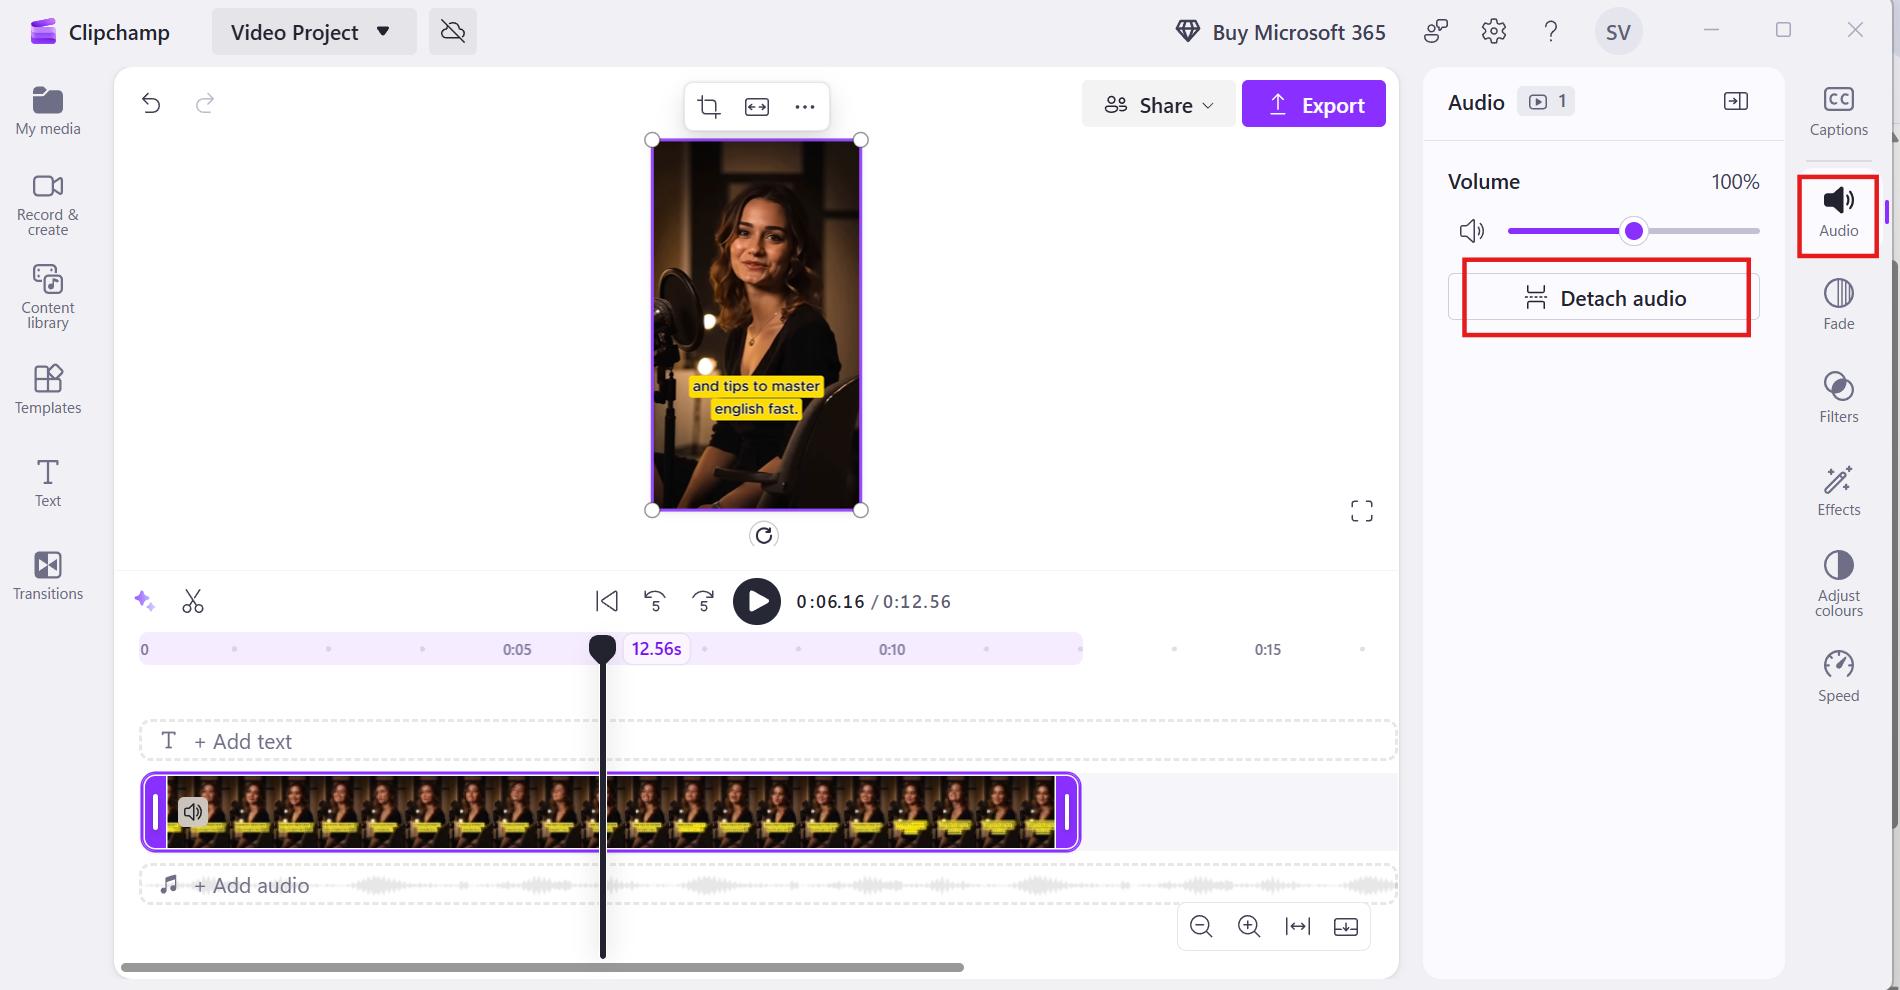Collapse the Audio property panel
Viewport: 1900px width, 990px height.
click(x=1736, y=101)
